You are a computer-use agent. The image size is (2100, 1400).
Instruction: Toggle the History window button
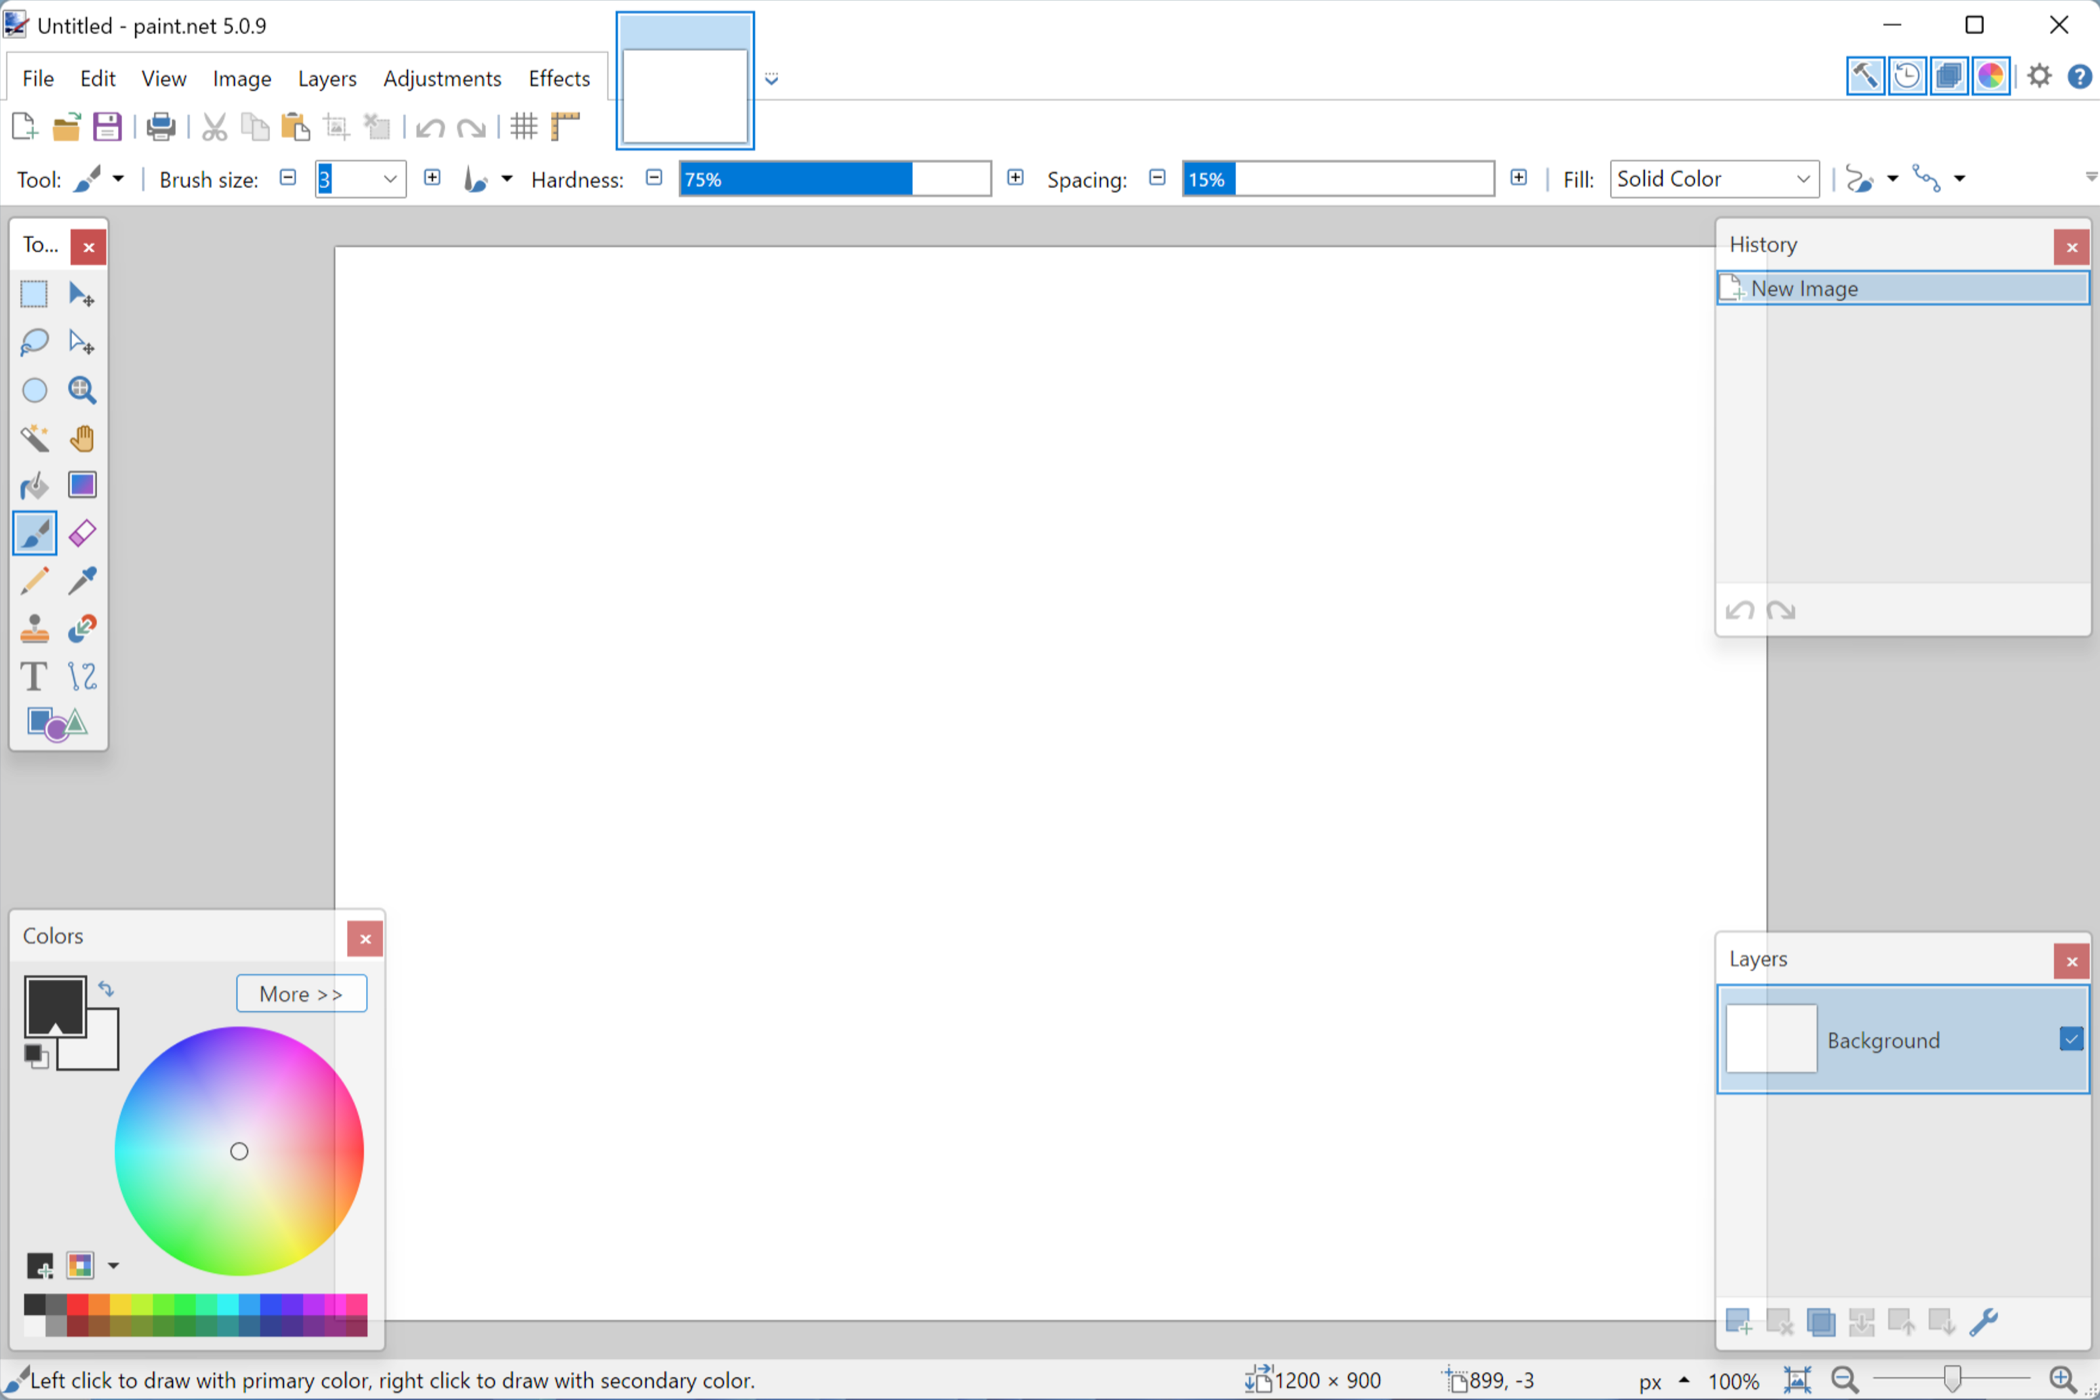1906,76
